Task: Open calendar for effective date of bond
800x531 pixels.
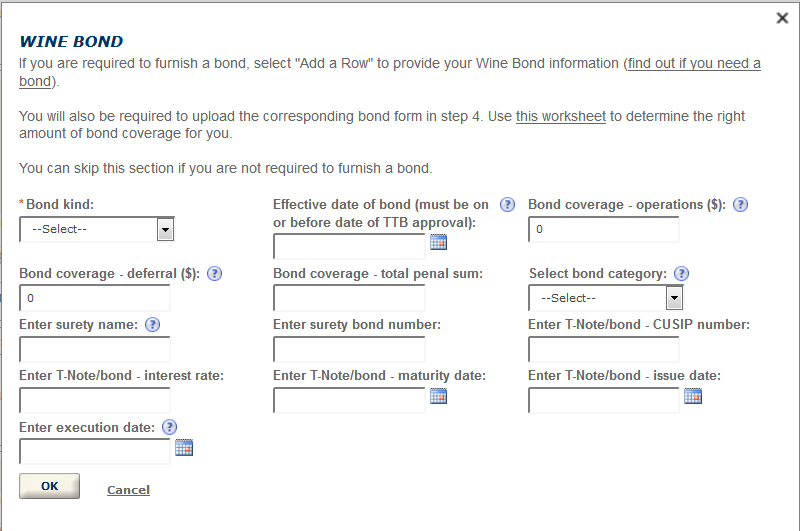Action: pyautogui.click(x=438, y=242)
